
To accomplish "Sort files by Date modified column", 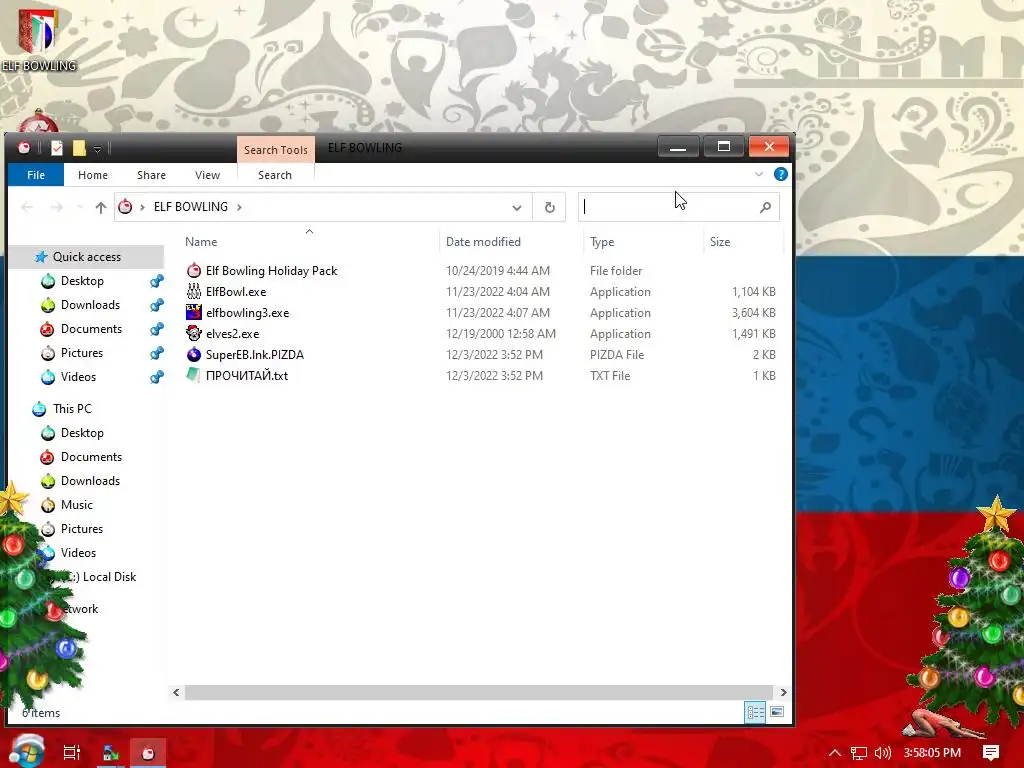I will click(x=483, y=242).
